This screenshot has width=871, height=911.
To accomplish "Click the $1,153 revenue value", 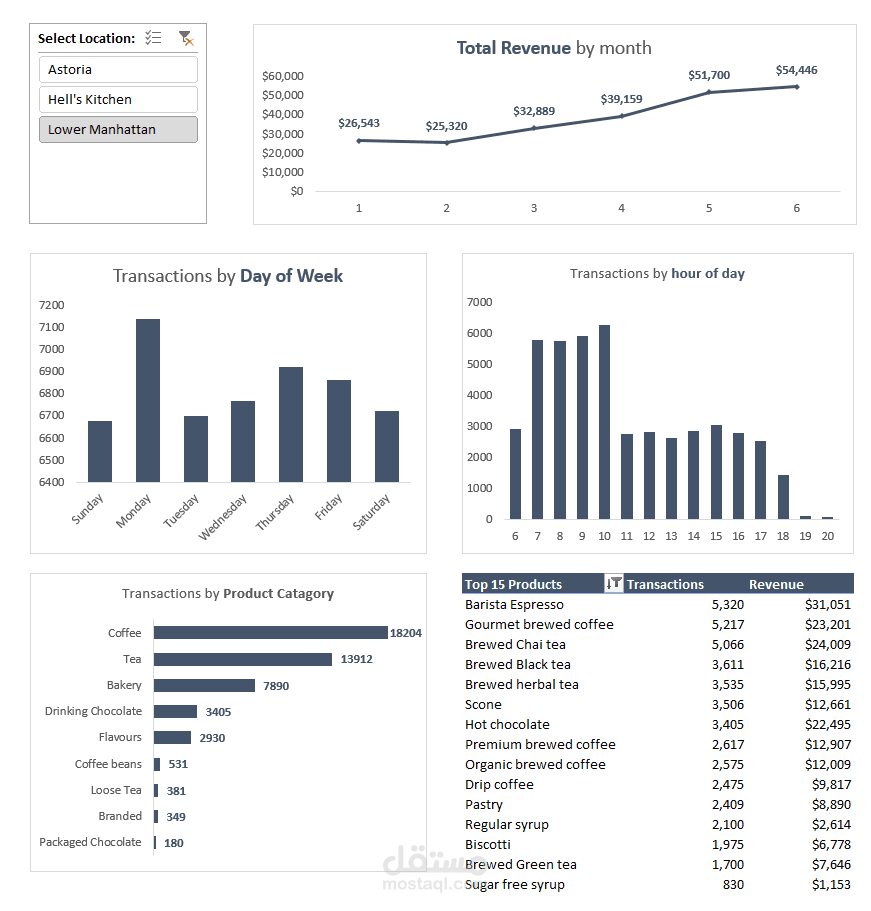I will point(831,885).
